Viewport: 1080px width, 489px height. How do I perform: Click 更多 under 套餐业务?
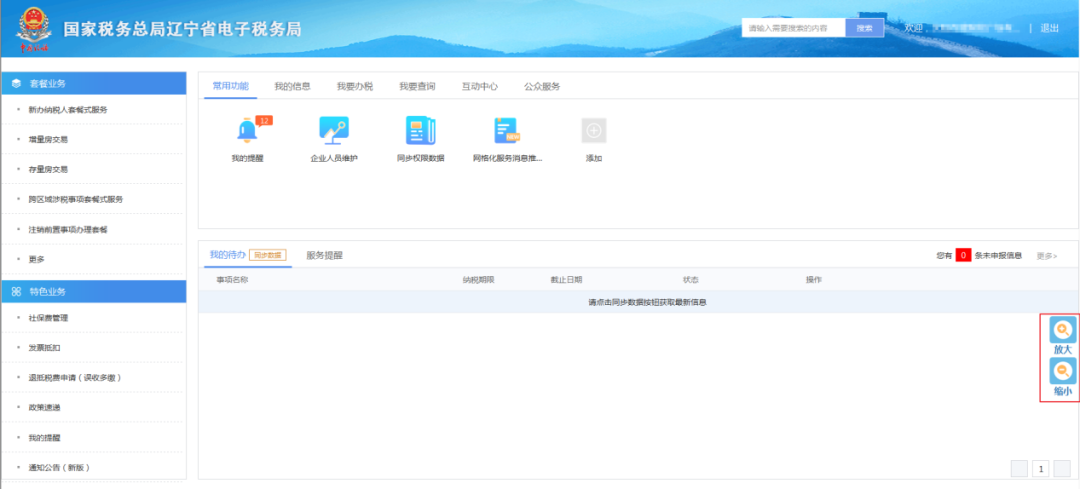tap(37, 259)
